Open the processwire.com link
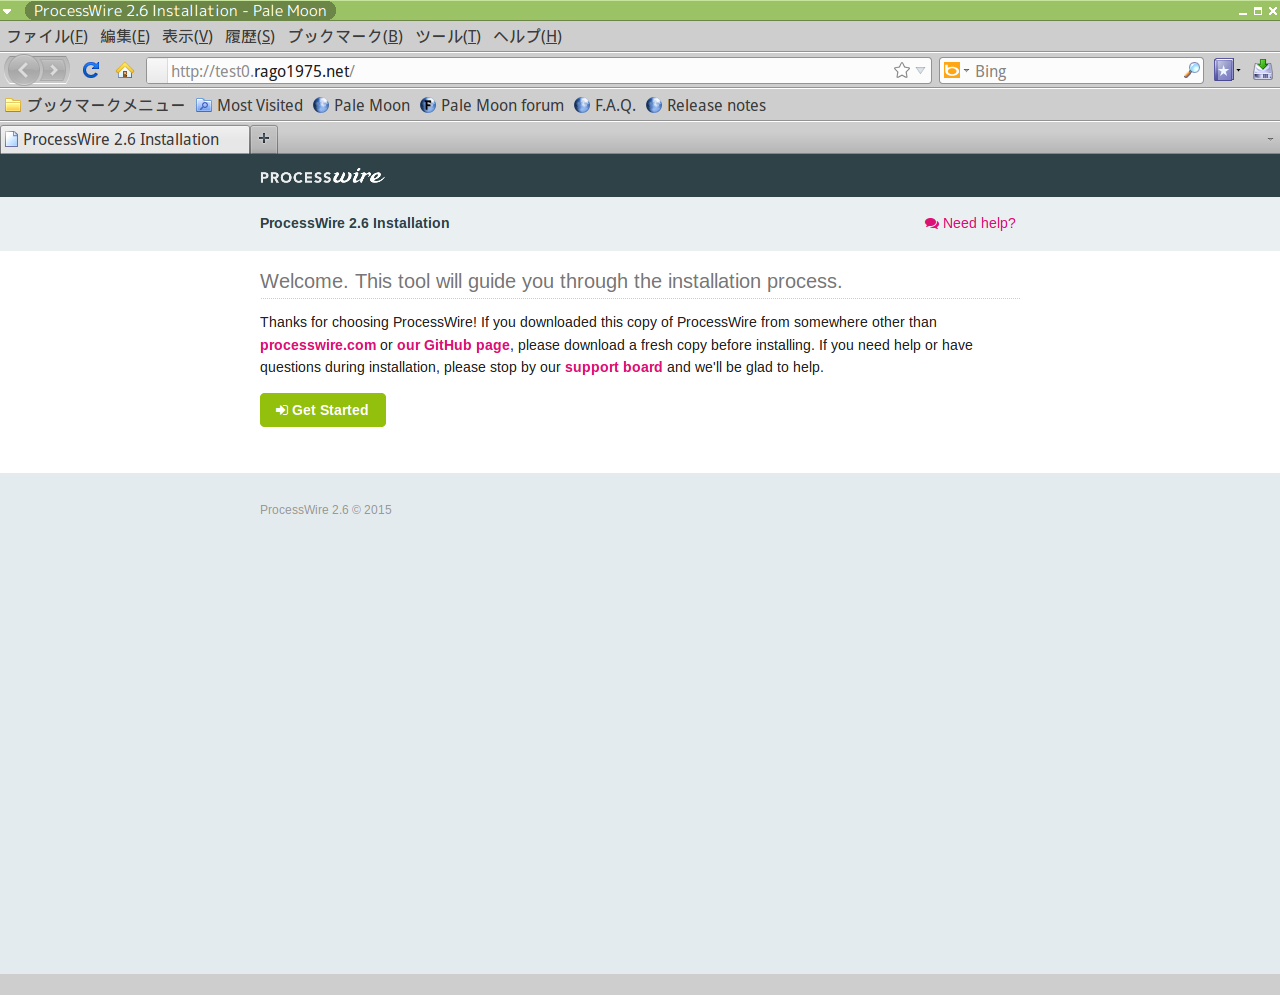 point(318,345)
